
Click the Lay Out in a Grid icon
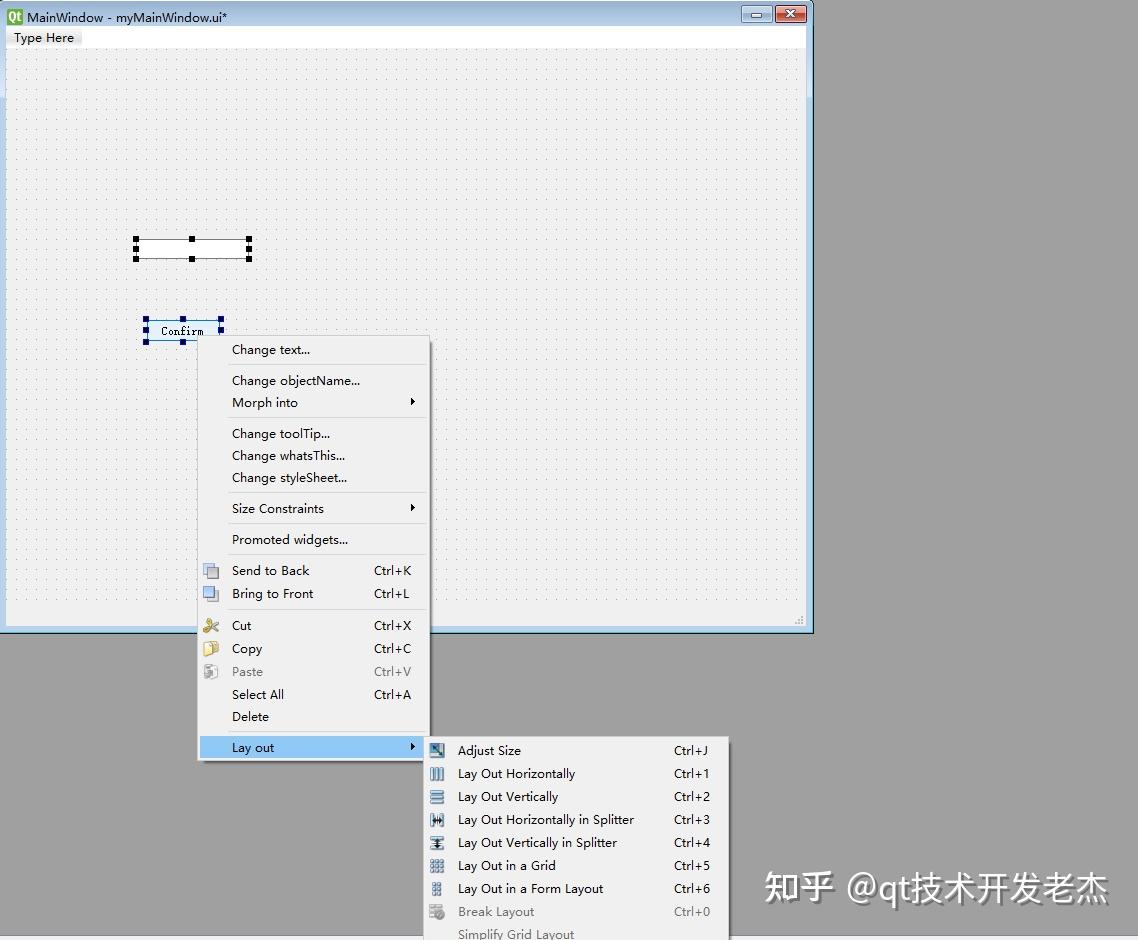[x=437, y=865]
